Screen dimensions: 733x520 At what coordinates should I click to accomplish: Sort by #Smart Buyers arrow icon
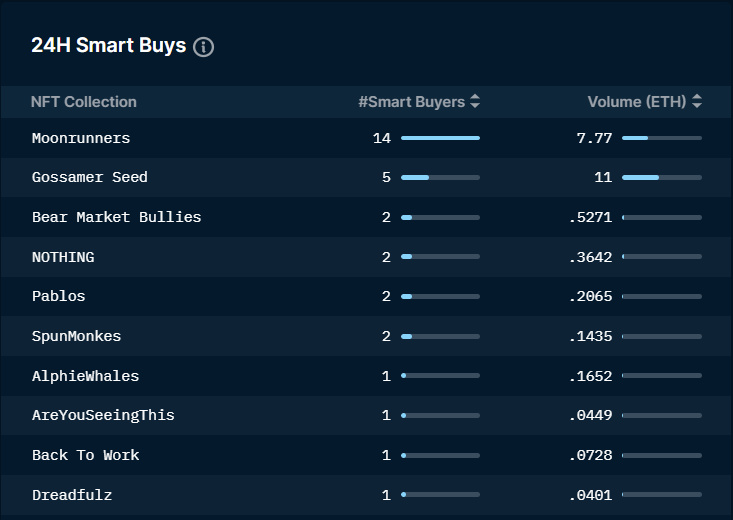coord(475,101)
